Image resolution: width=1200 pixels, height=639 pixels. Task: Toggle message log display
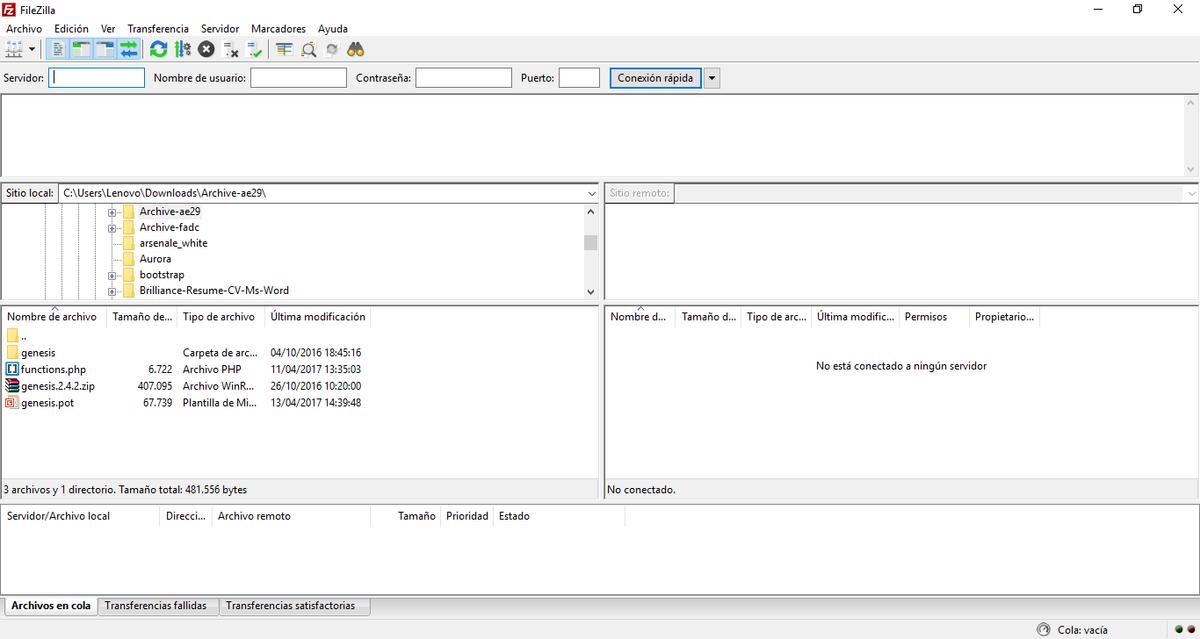coord(57,49)
